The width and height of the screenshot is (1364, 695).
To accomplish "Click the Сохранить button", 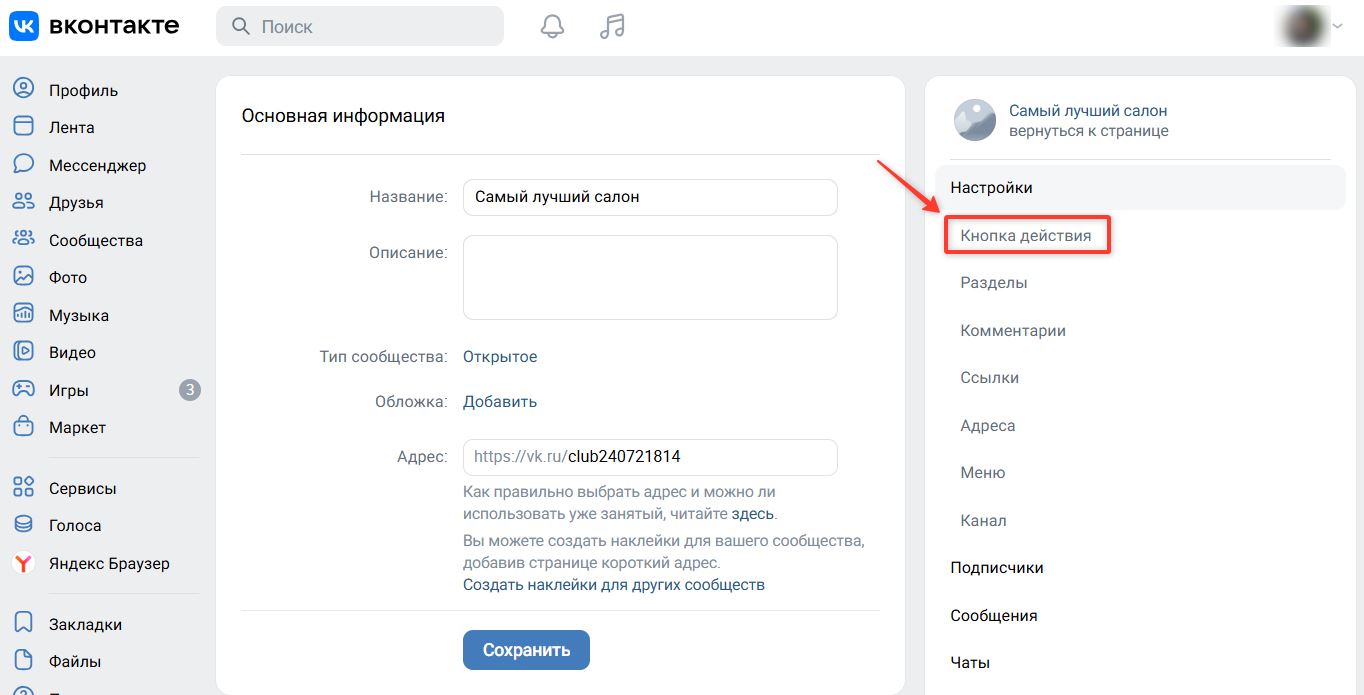I will point(526,650).
